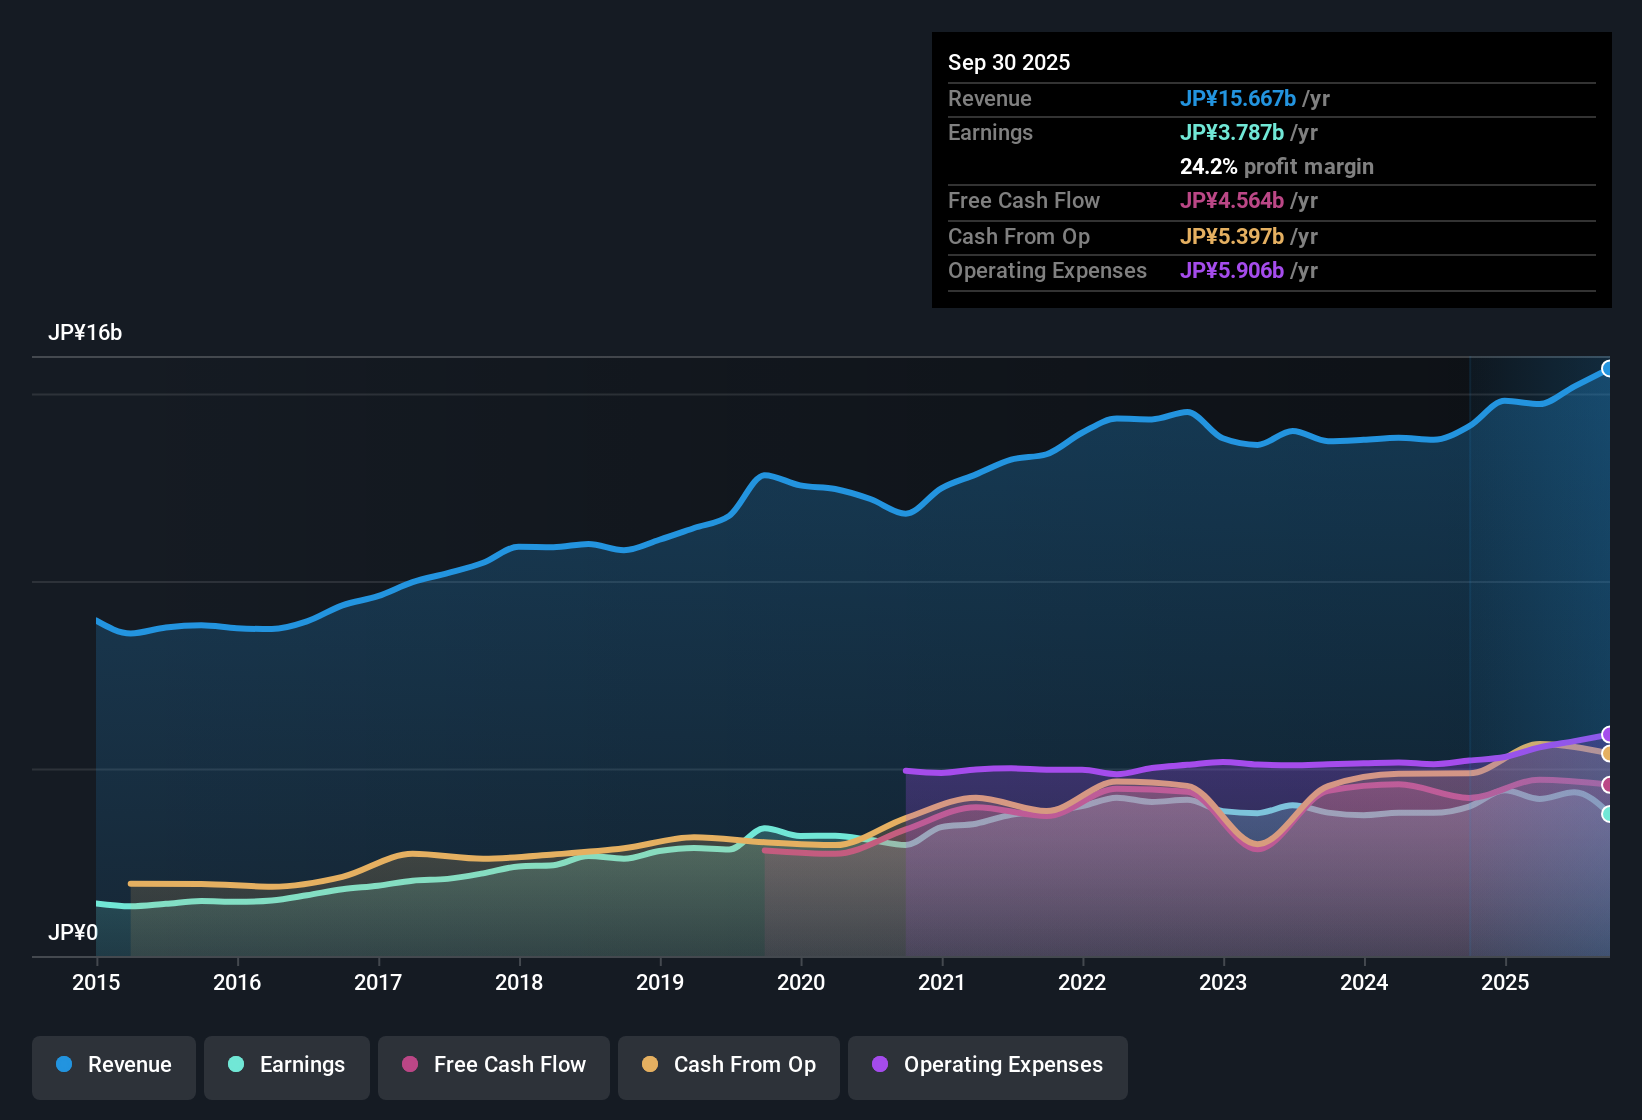Click the blue Revenue endpoint marker on the chart
1642x1120 pixels.
[1607, 368]
